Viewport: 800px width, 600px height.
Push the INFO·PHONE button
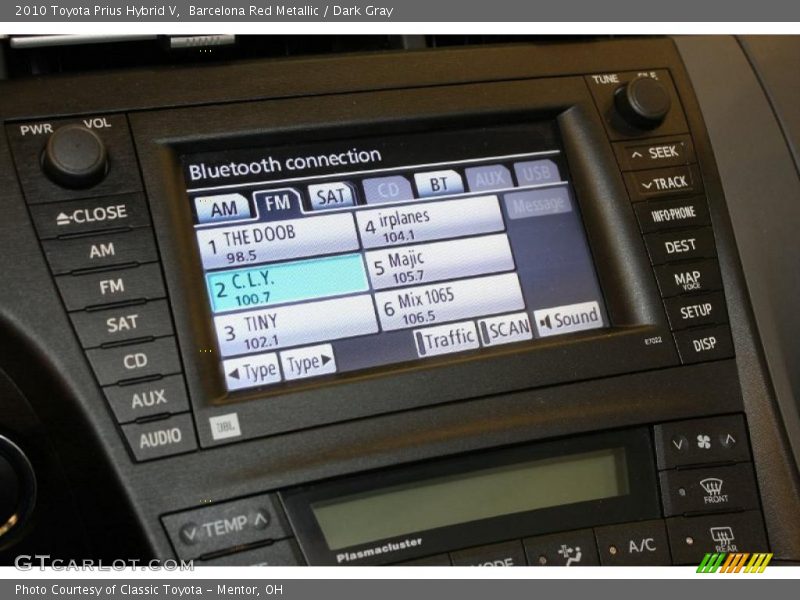tap(673, 215)
